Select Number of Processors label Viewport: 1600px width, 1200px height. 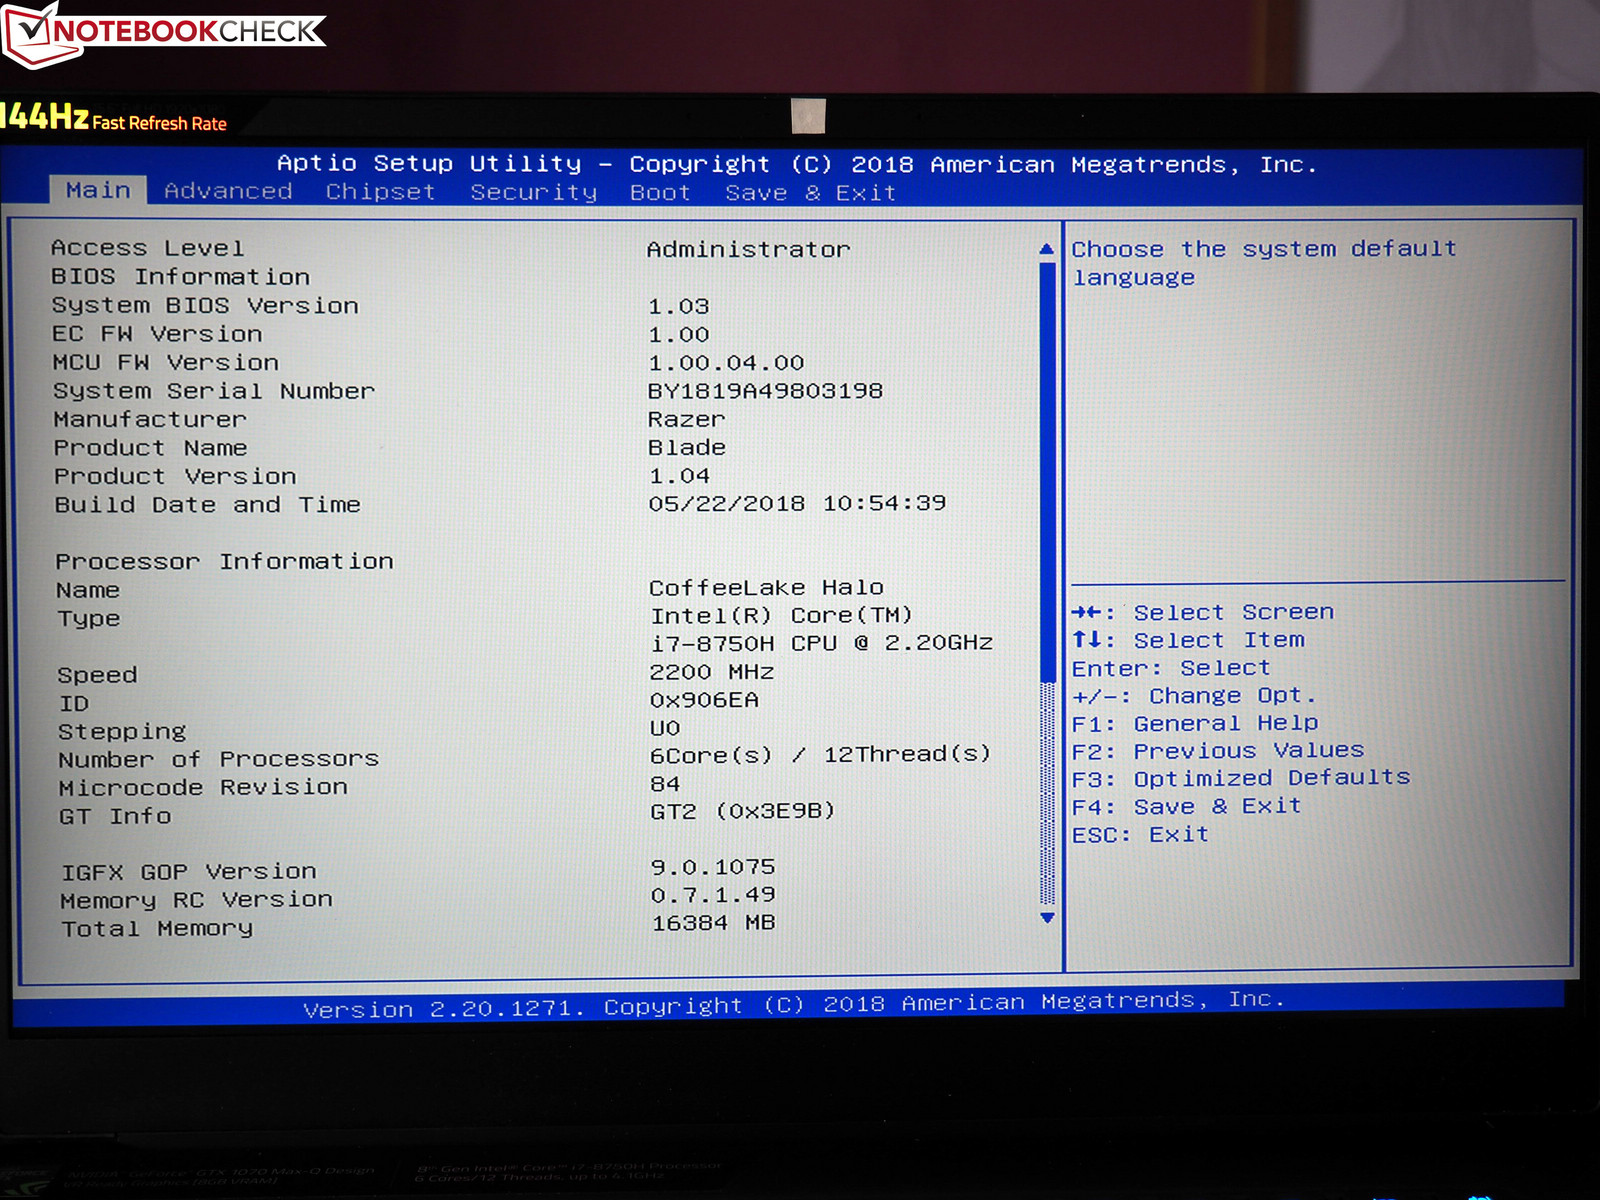click(219, 759)
